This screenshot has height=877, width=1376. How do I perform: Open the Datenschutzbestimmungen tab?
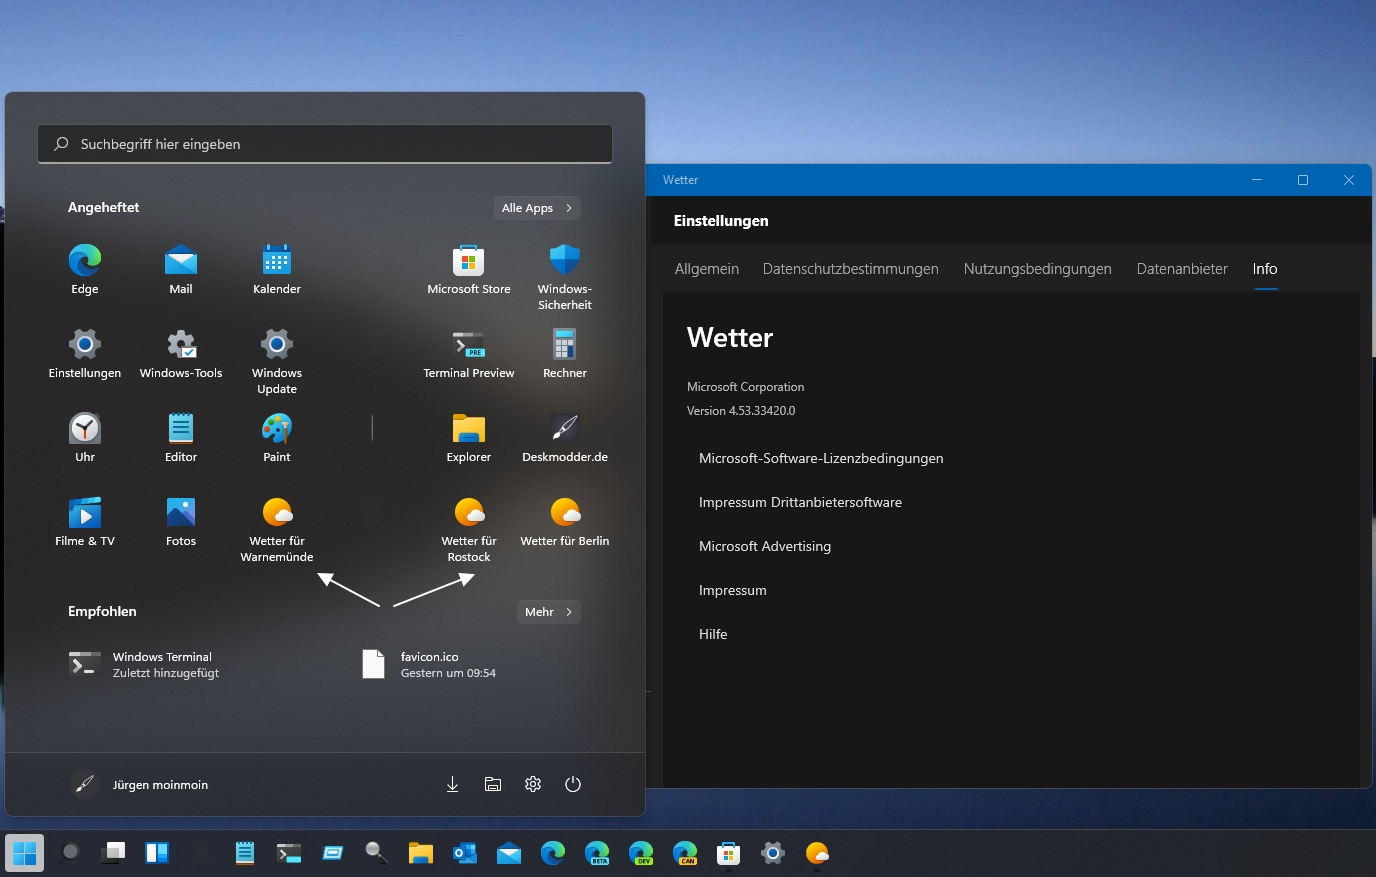click(851, 269)
